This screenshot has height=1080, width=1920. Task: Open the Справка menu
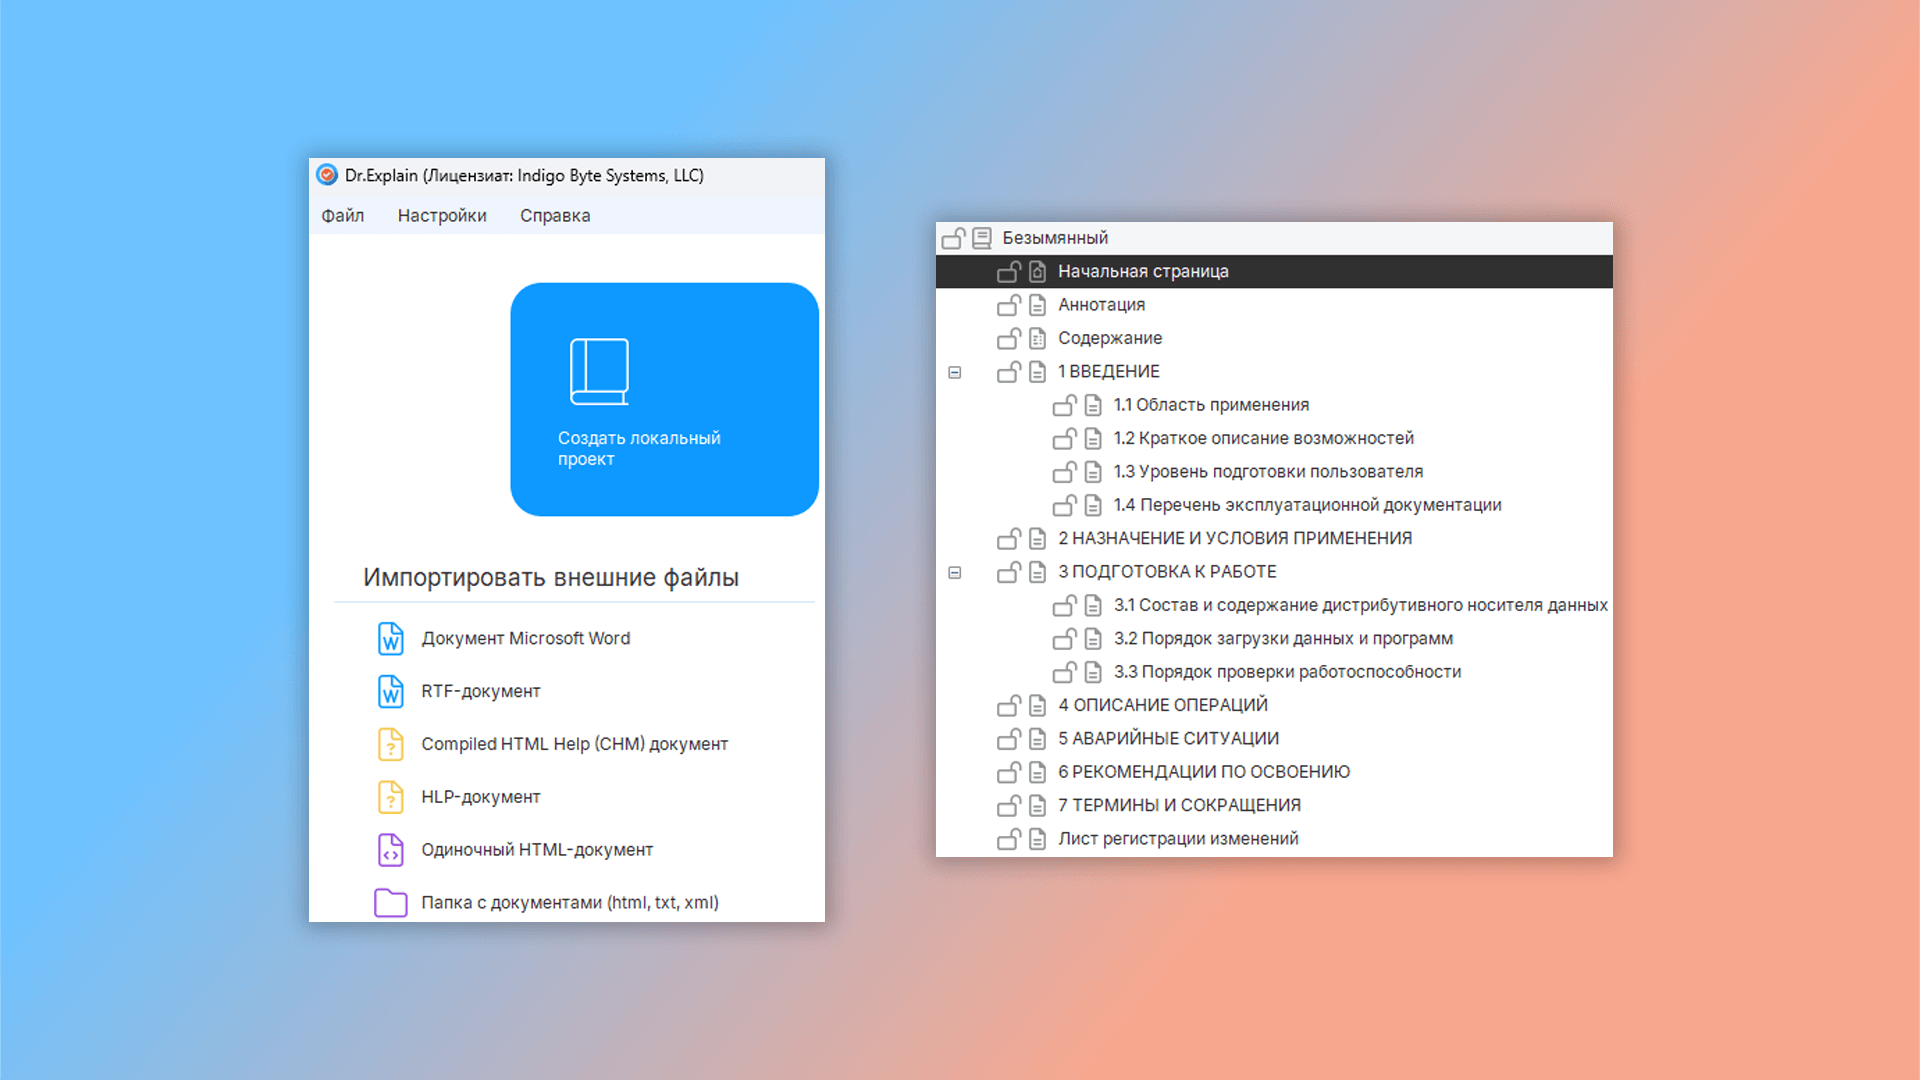pyautogui.click(x=555, y=216)
